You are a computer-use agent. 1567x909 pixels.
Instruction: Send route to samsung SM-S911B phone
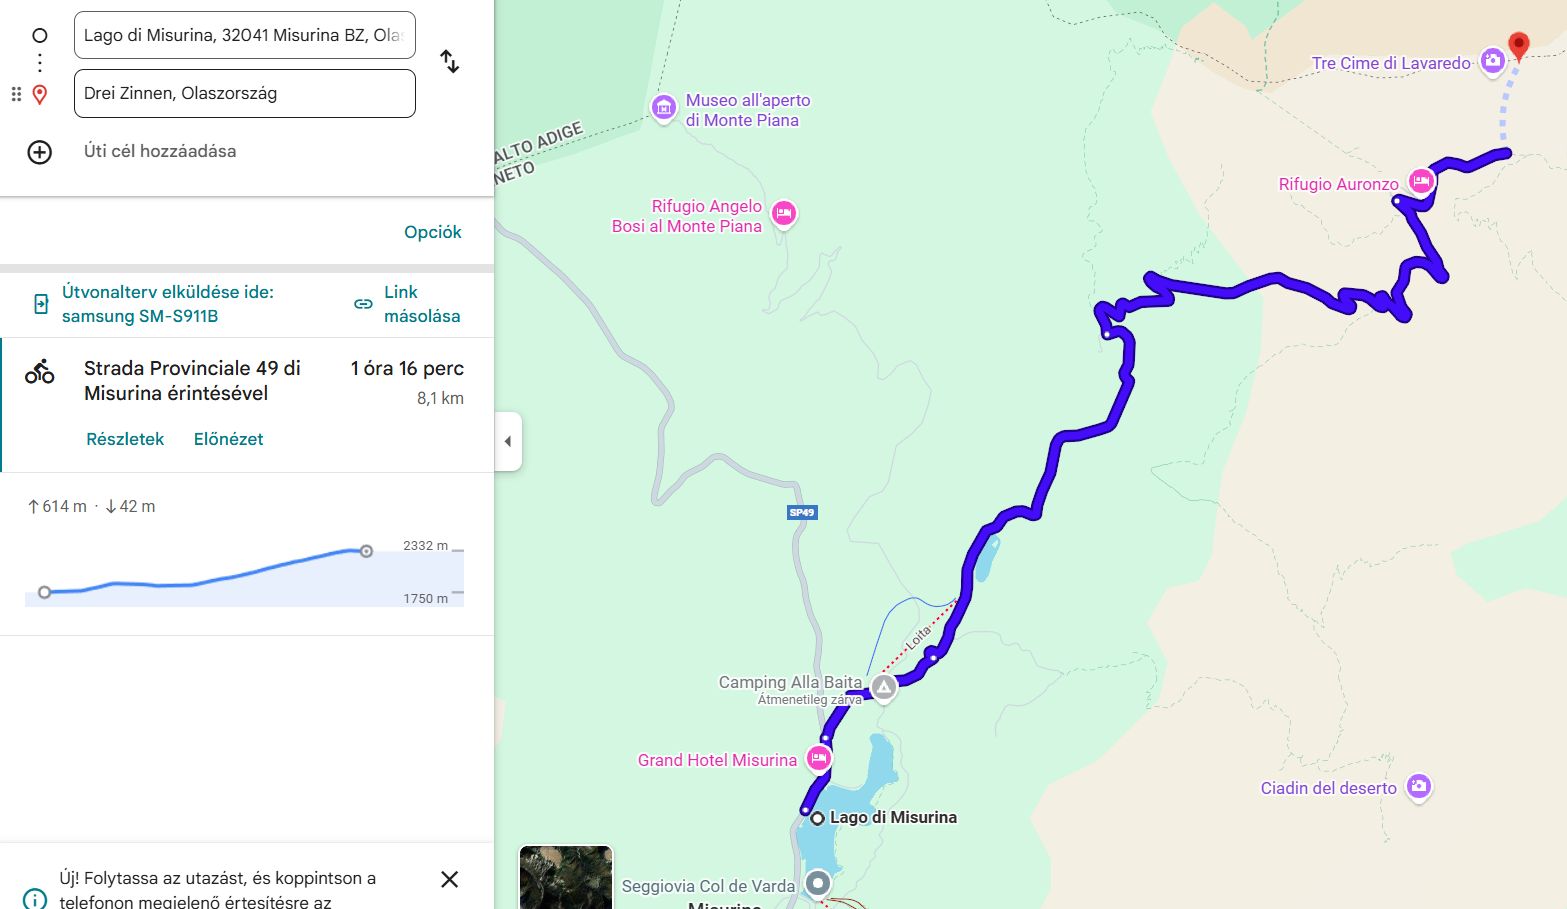[x=153, y=304]
